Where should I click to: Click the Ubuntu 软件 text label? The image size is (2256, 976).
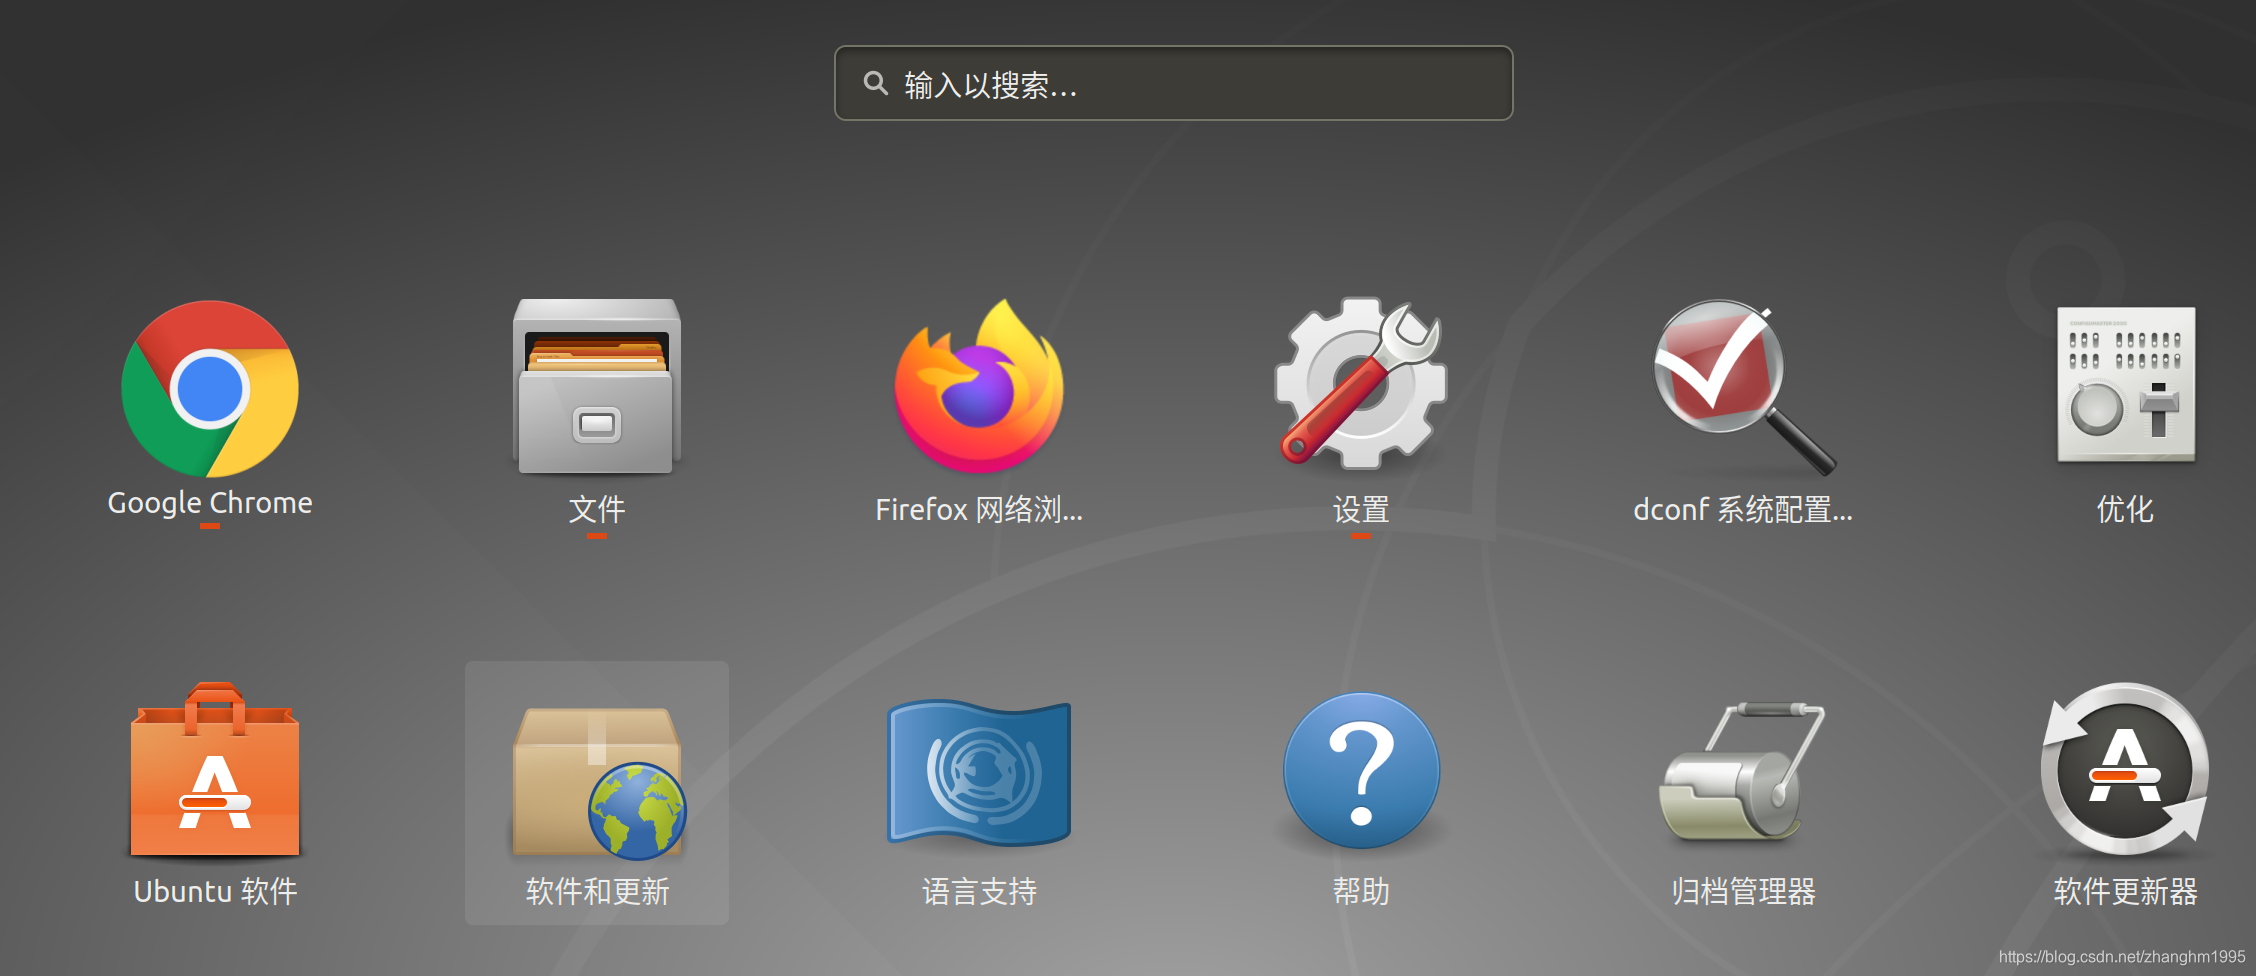coord(215,891)
